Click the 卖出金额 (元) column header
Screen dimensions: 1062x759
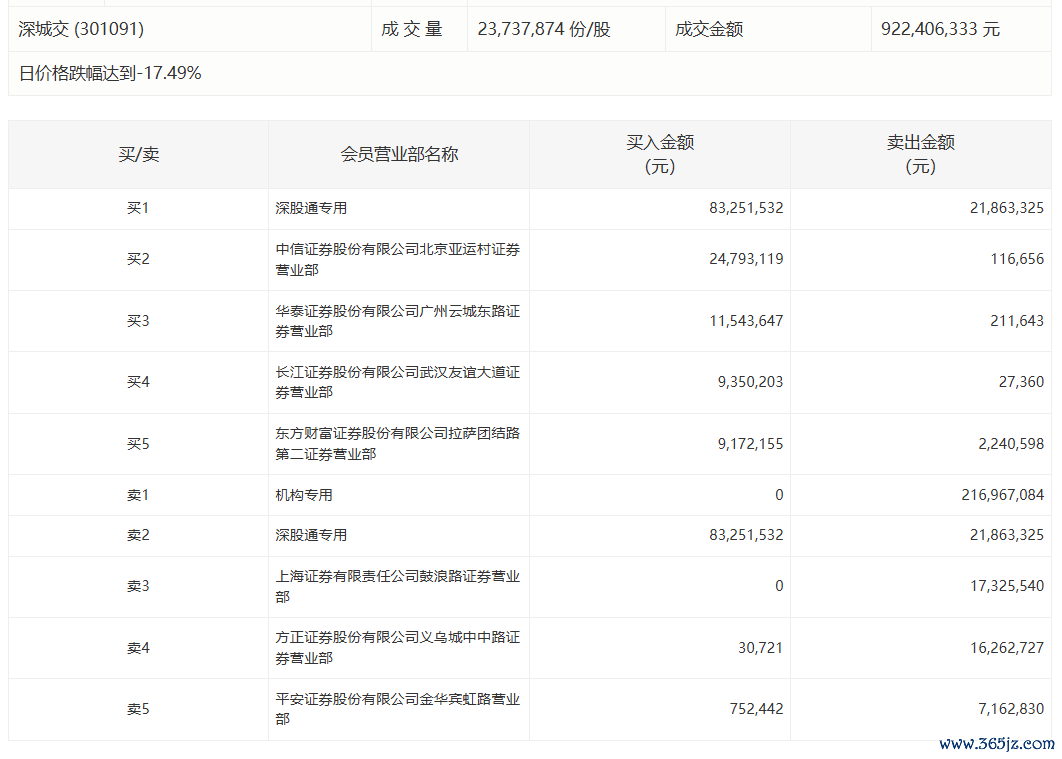tap(920, 155)
